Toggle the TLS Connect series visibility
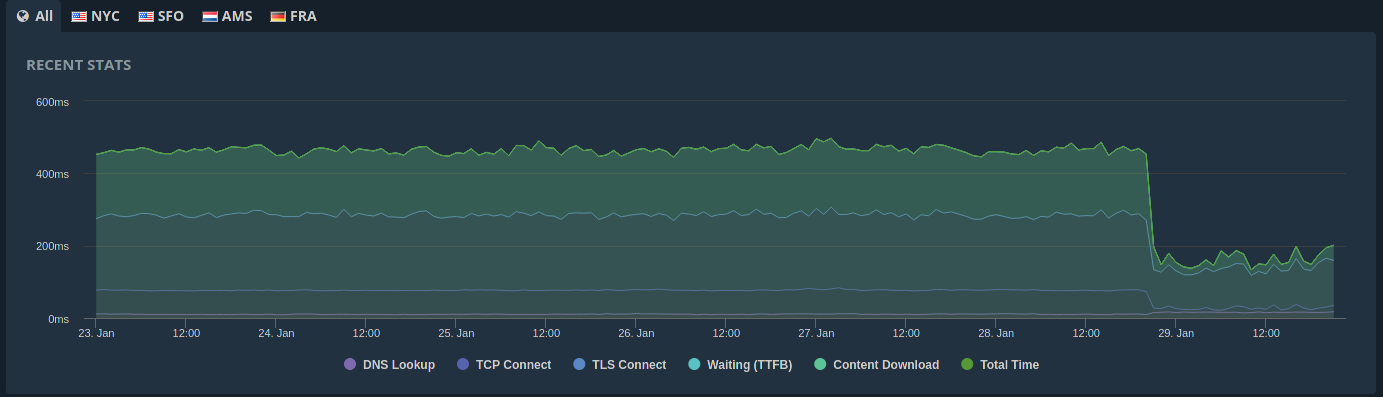The image size is (1383, 397). pyautogui.click(x=620, y=365)
